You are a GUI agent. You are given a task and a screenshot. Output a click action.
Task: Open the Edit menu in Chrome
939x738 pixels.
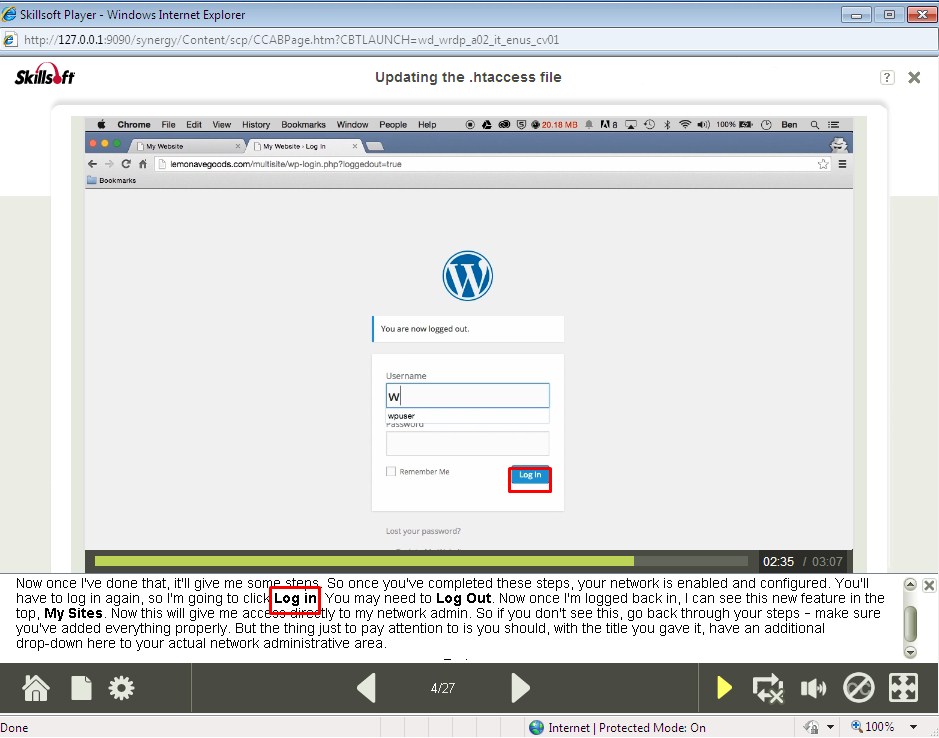coord(193,125)
